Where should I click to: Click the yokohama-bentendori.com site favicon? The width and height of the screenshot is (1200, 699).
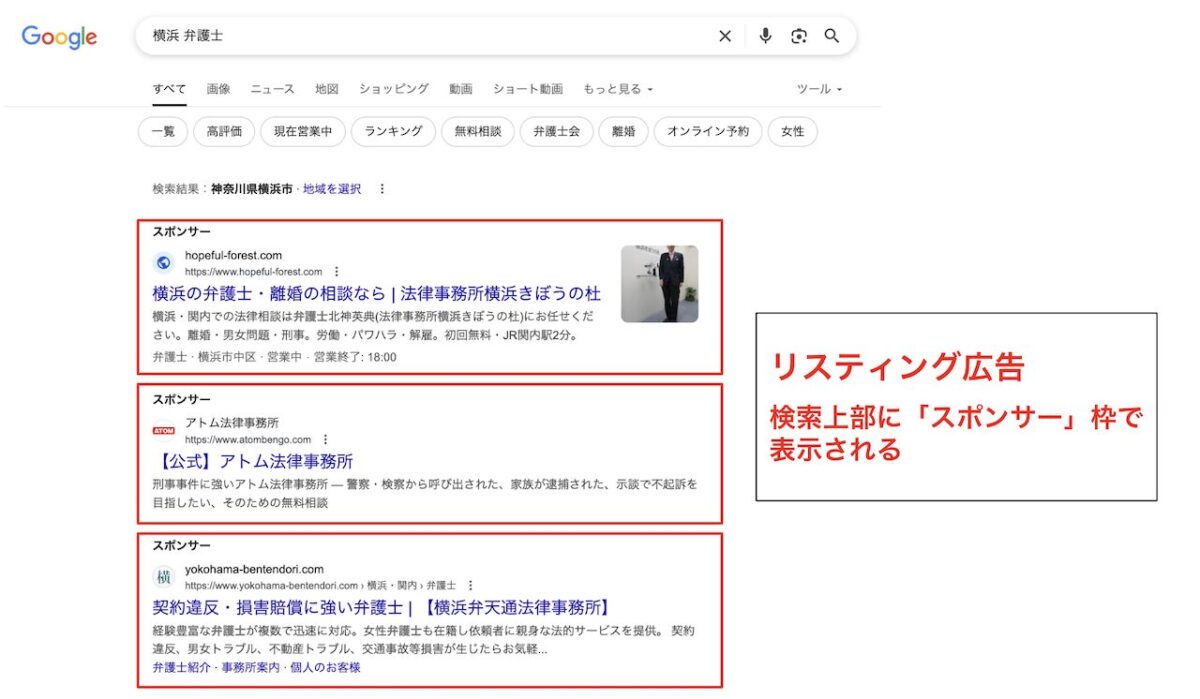coord(163,577)
